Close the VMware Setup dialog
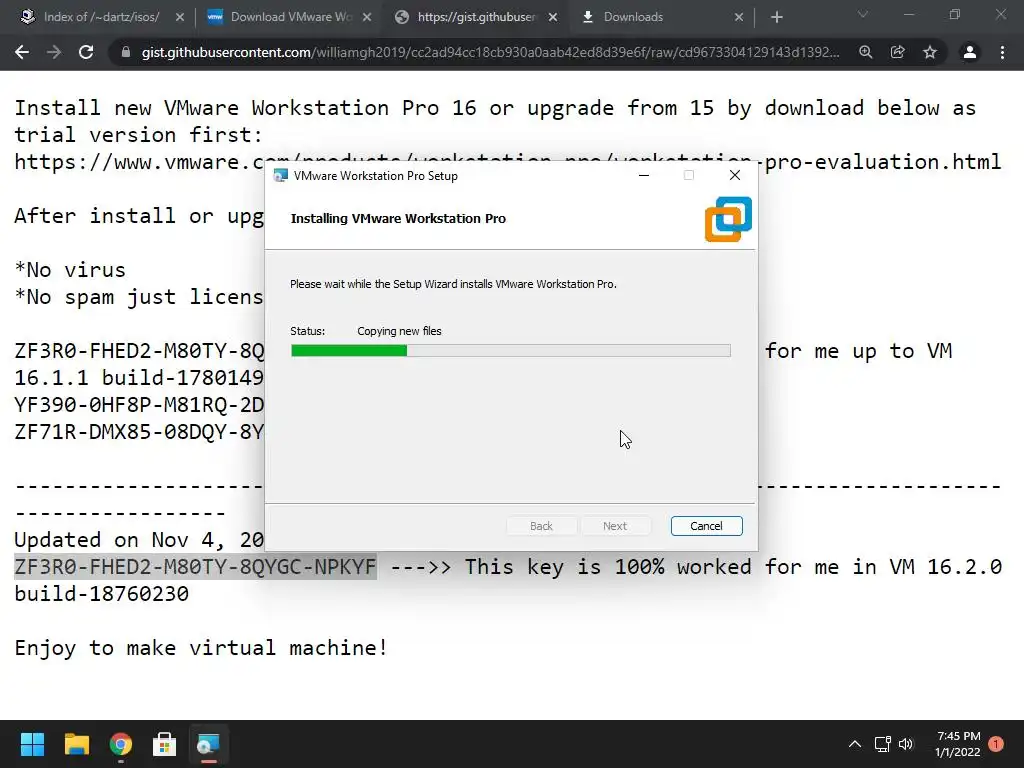 point(735,175)
